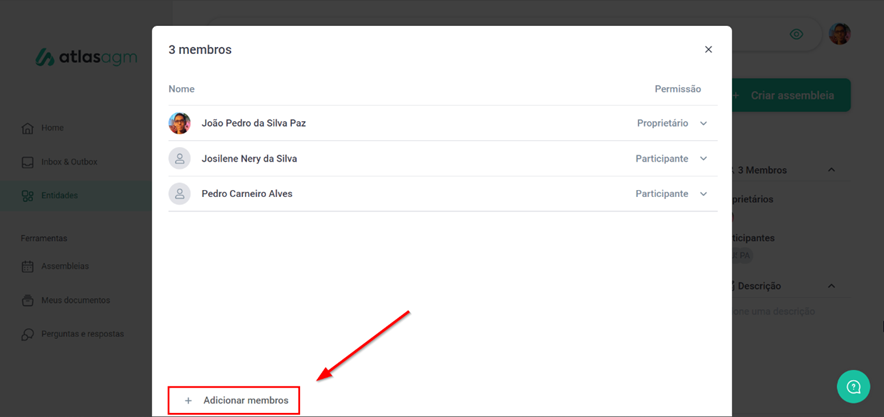Click the atlasagm logo

pyautogui.click(x=84, y=58)
